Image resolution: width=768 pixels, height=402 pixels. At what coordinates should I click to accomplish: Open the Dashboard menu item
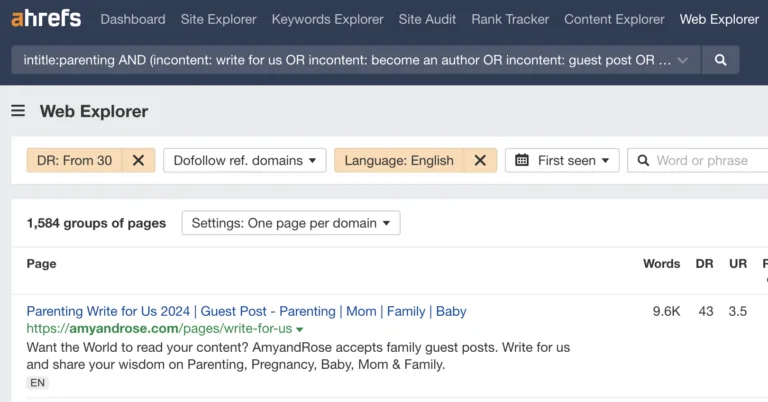pyautogui.click(x=133, y=20)
